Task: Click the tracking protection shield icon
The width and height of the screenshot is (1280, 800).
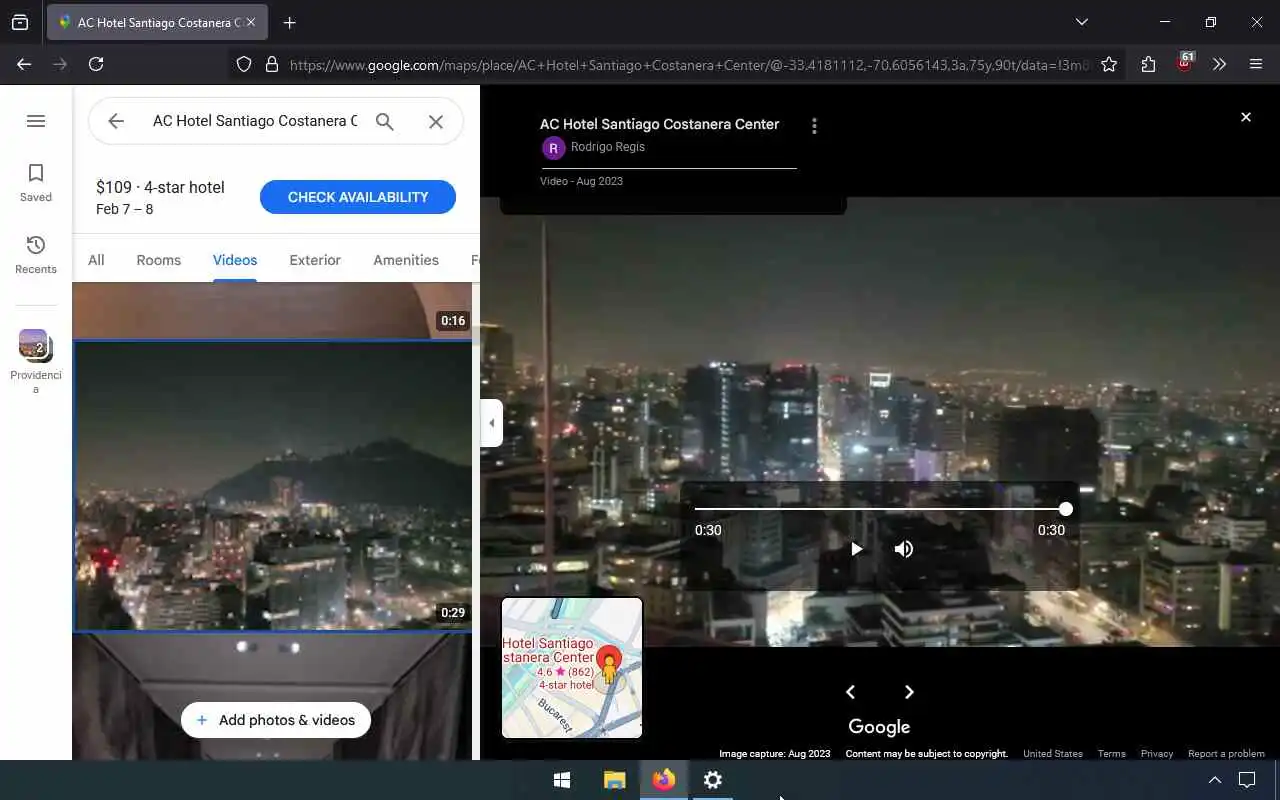Action: tap(244, 64)
